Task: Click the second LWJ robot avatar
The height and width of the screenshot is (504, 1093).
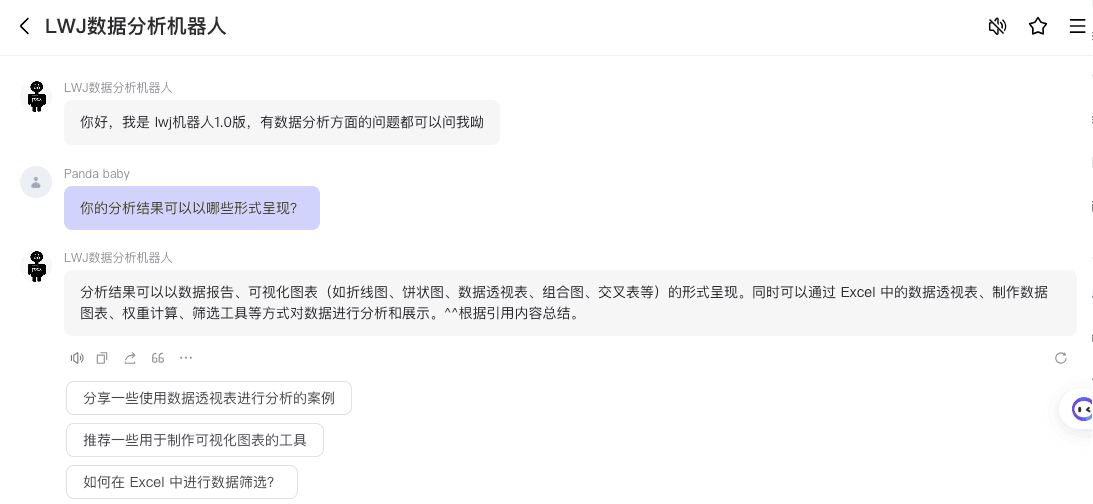Action: (x=37, y=266)
